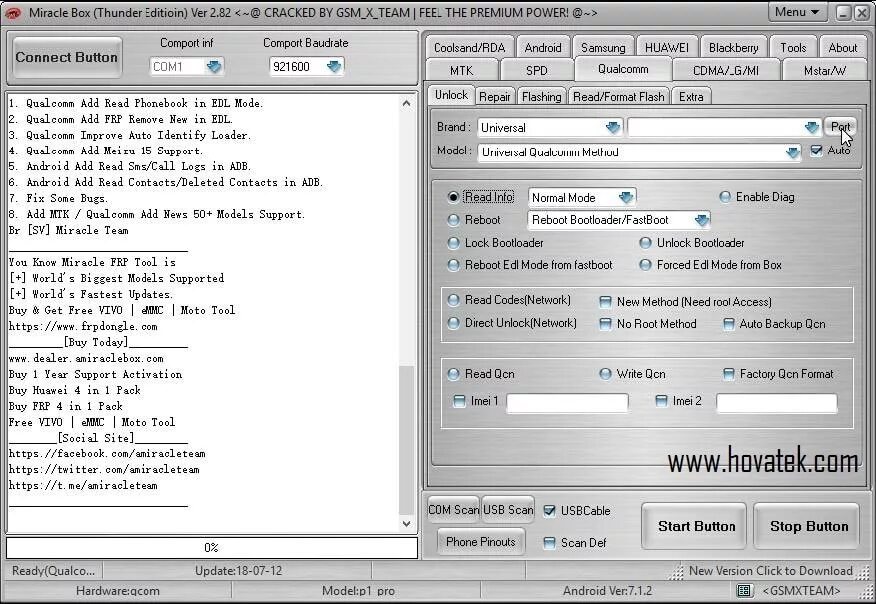Select Forced Edl Mode from Box

(645, 265)
